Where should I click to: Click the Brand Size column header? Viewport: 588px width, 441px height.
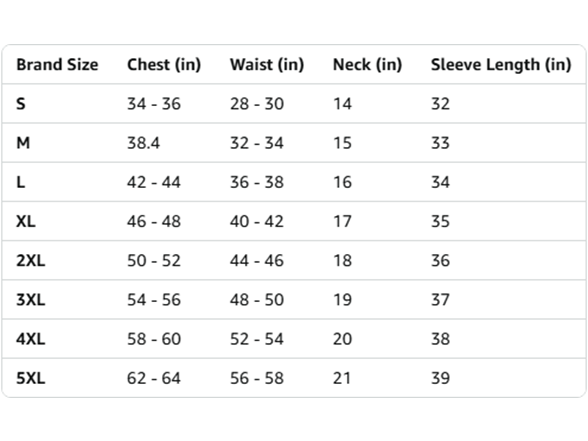coord(57,64)
